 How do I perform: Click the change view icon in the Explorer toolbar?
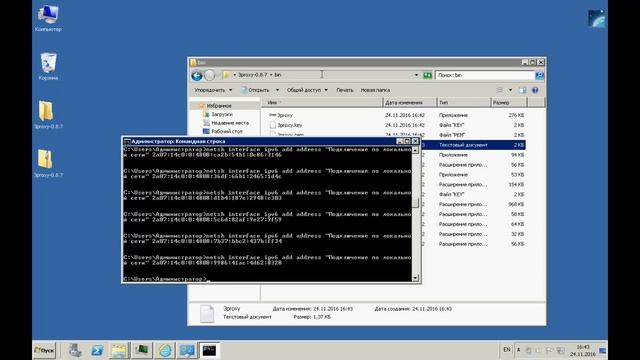[x=500, y=90]
